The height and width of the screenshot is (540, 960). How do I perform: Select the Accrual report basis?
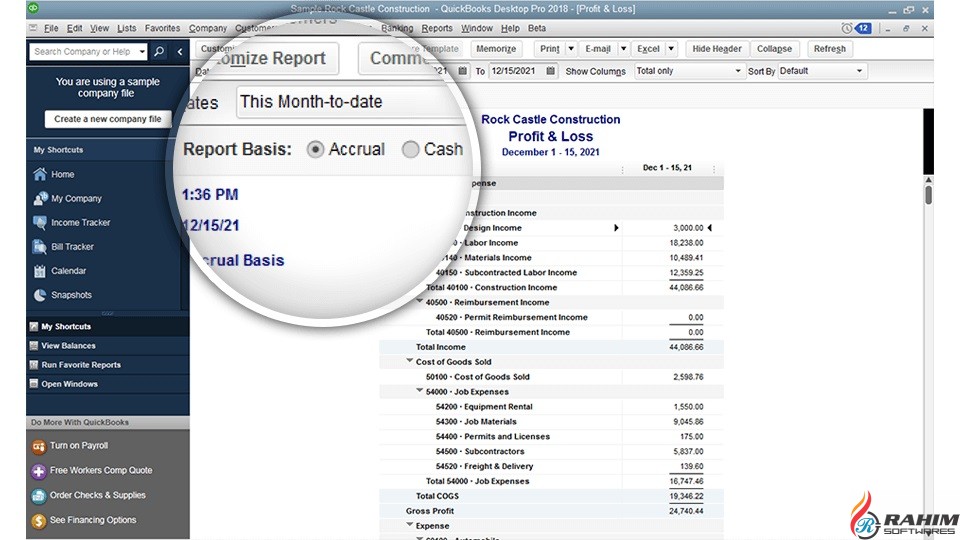pyautogui.click(x=316, y=149)
